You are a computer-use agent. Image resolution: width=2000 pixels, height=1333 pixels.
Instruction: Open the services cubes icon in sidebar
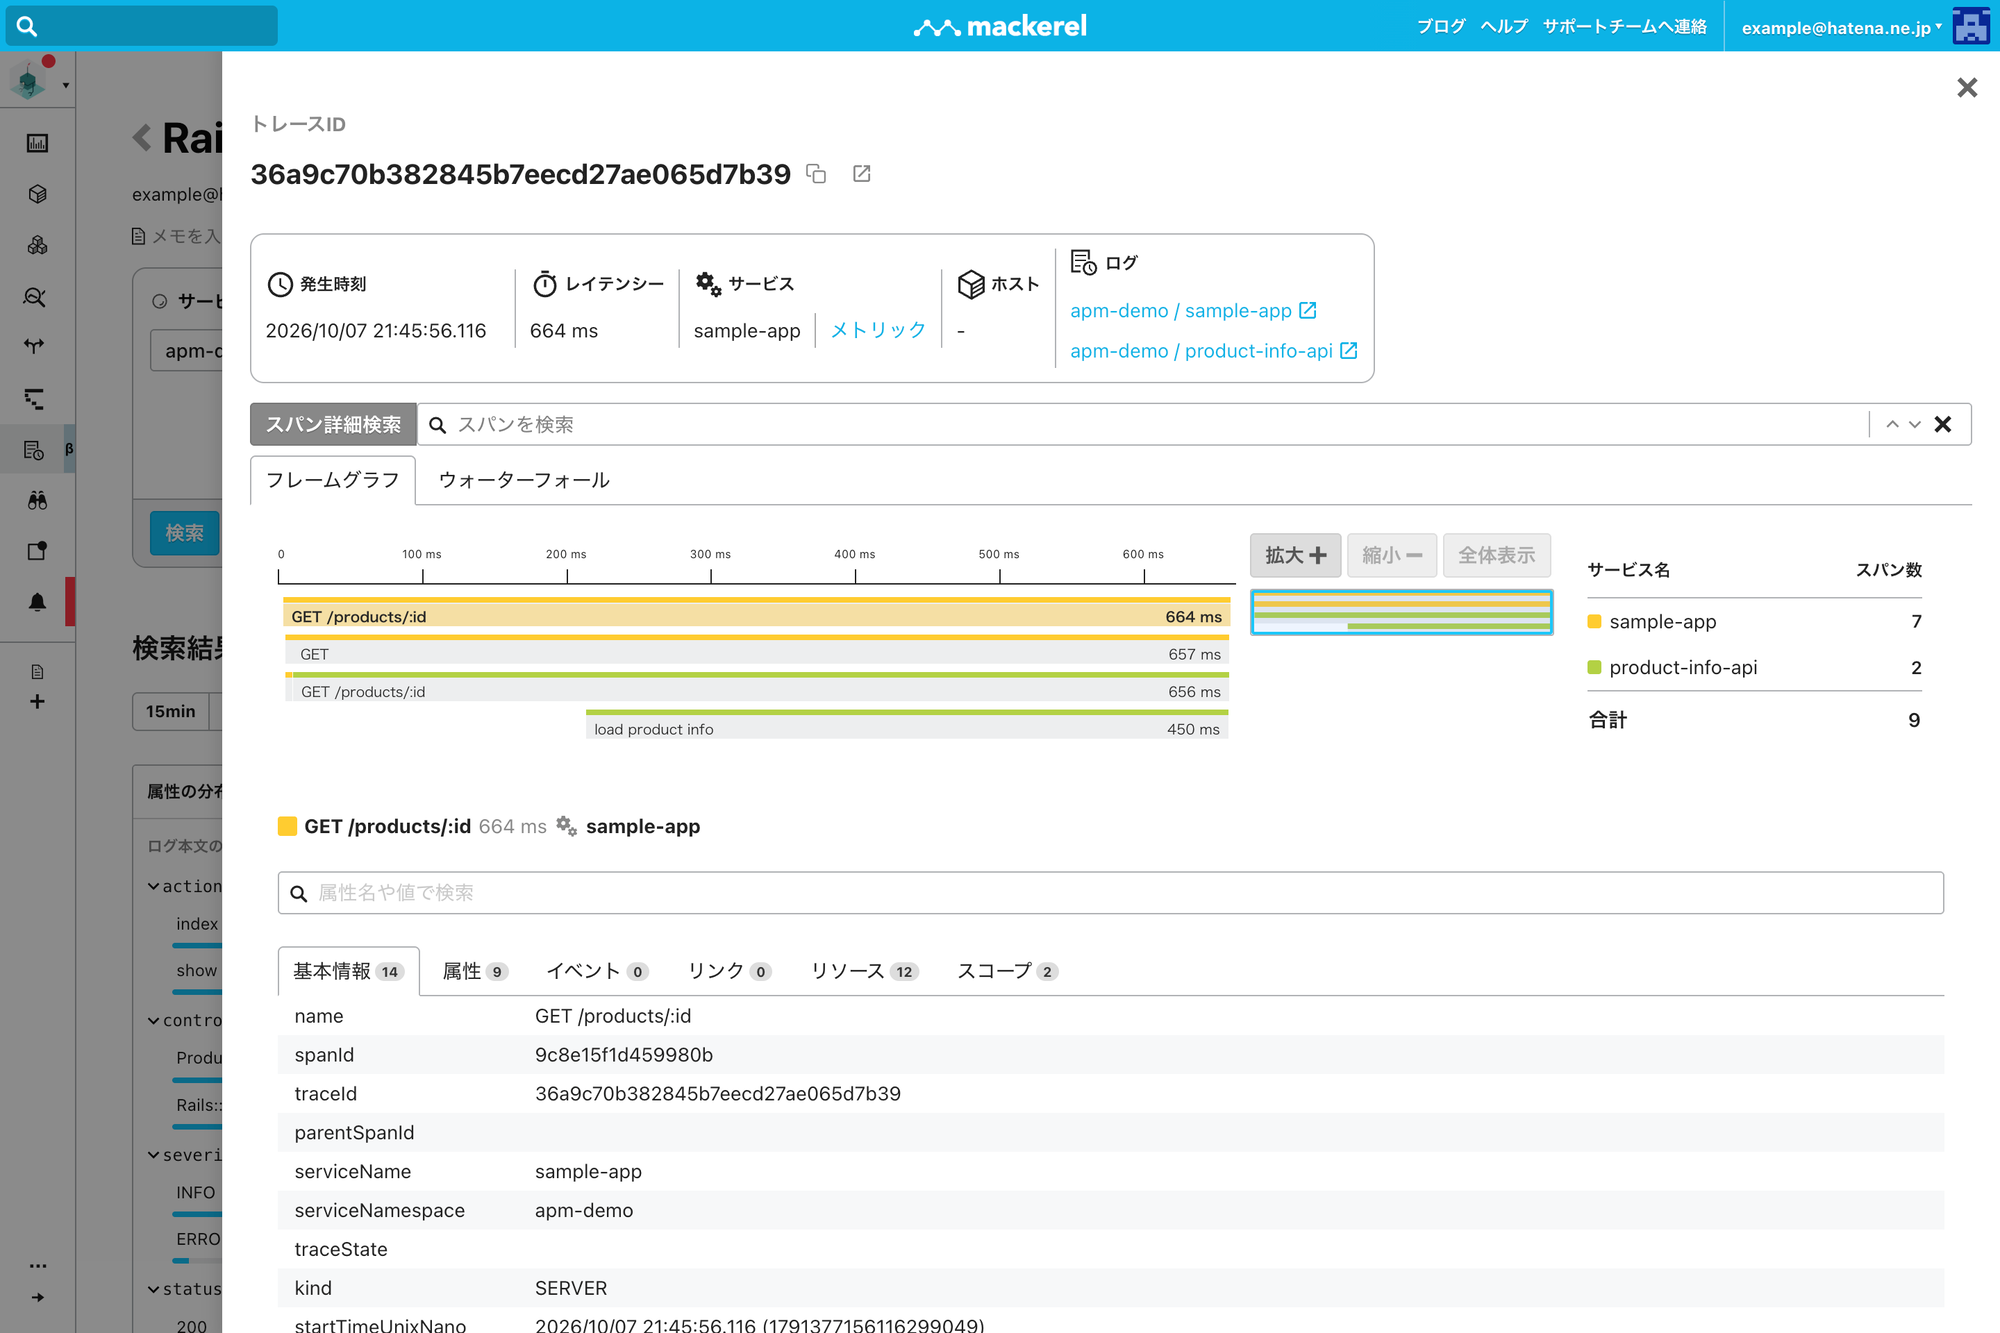click(x=37, y=245)
